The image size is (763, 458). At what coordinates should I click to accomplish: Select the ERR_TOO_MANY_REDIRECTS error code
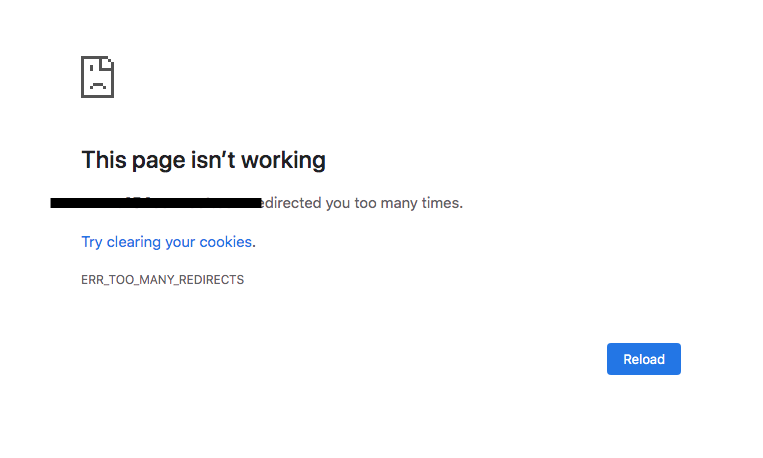(x=163, y=280)
